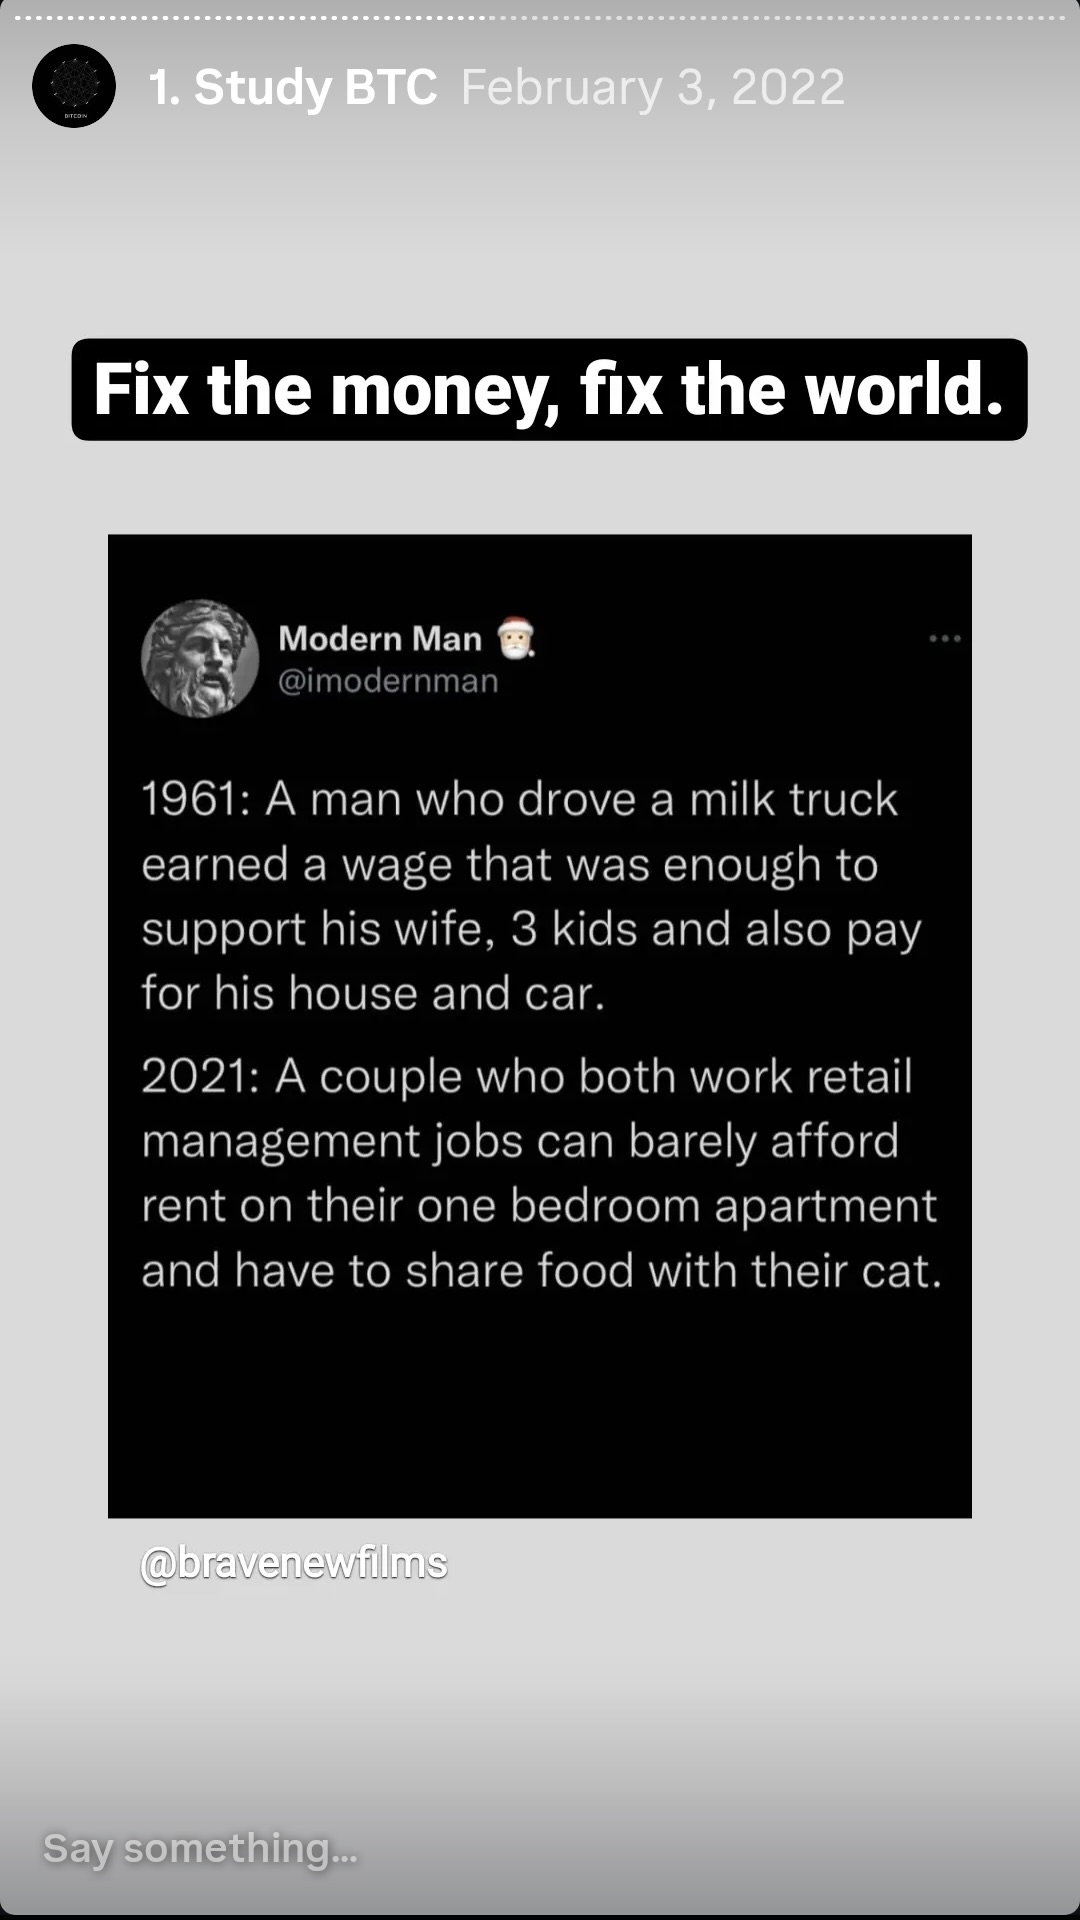Focus the "Say something…" reply field
Screen dimensions: 1080x1920
coord(200,1848)
